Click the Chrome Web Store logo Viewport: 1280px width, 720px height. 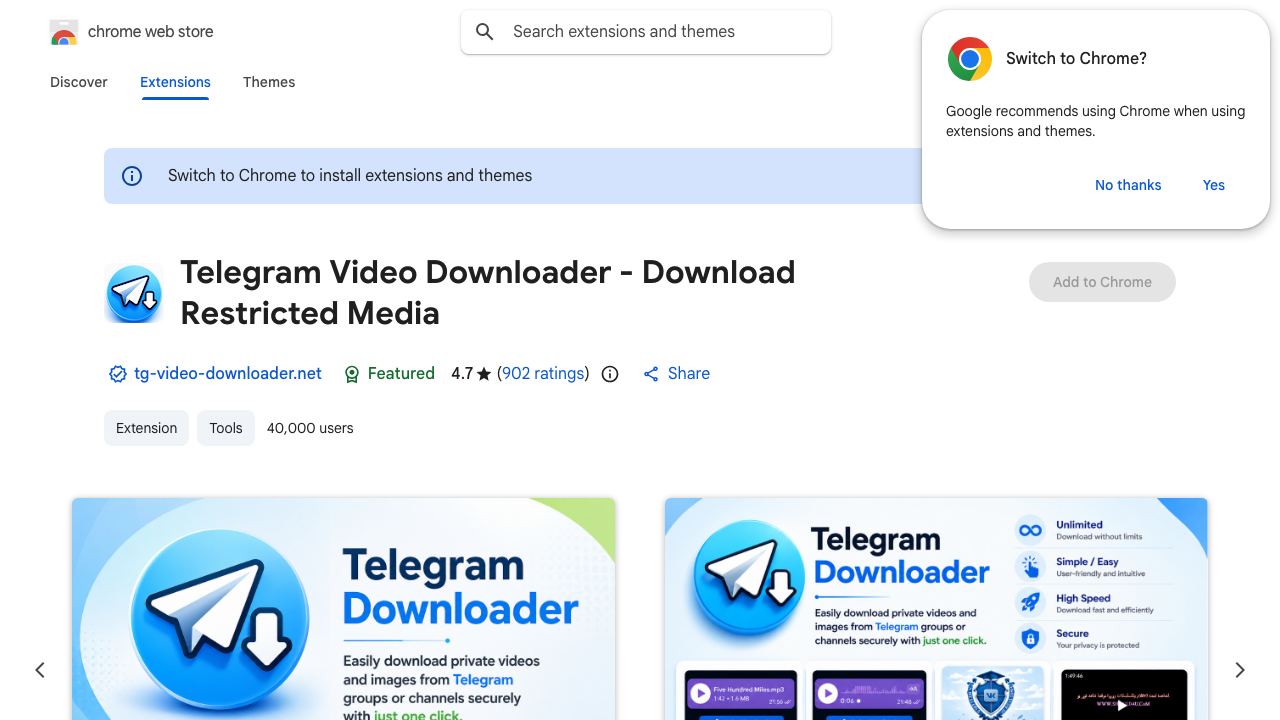click(x=64, y=32)
